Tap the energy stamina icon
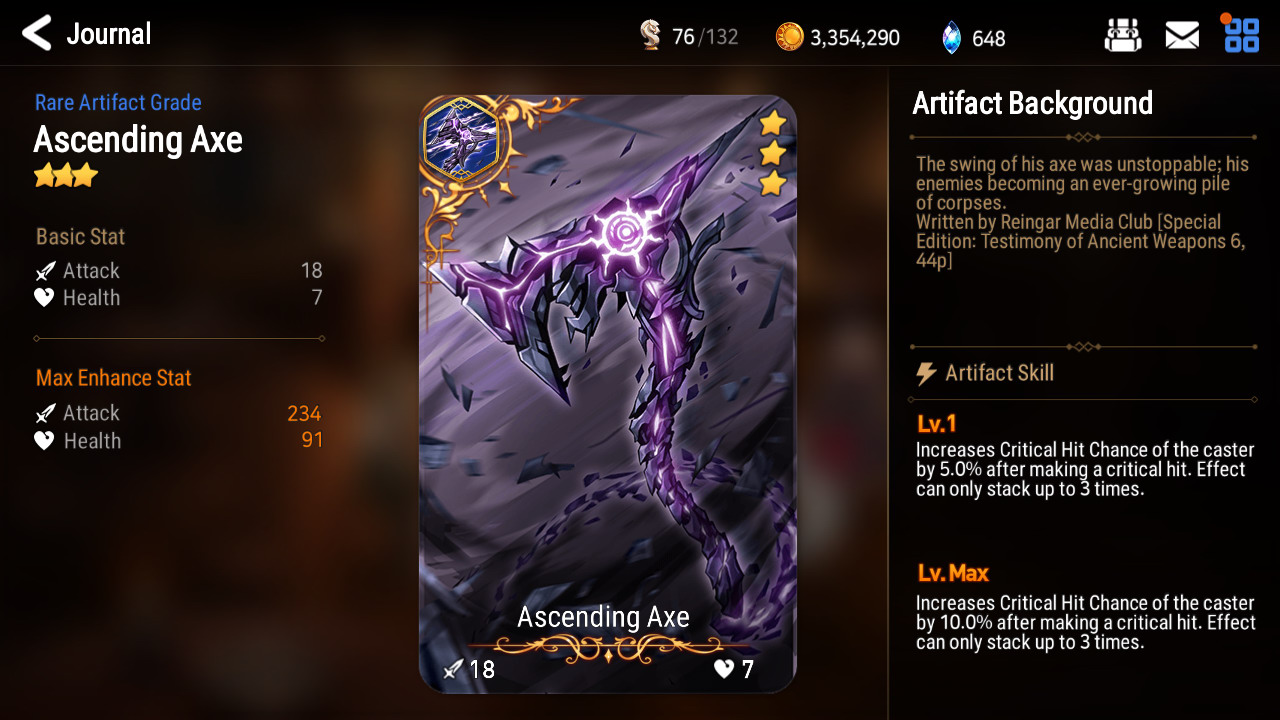Image resolution: width=1280 pixels, height=720 pixels. [x=650, y=37]
